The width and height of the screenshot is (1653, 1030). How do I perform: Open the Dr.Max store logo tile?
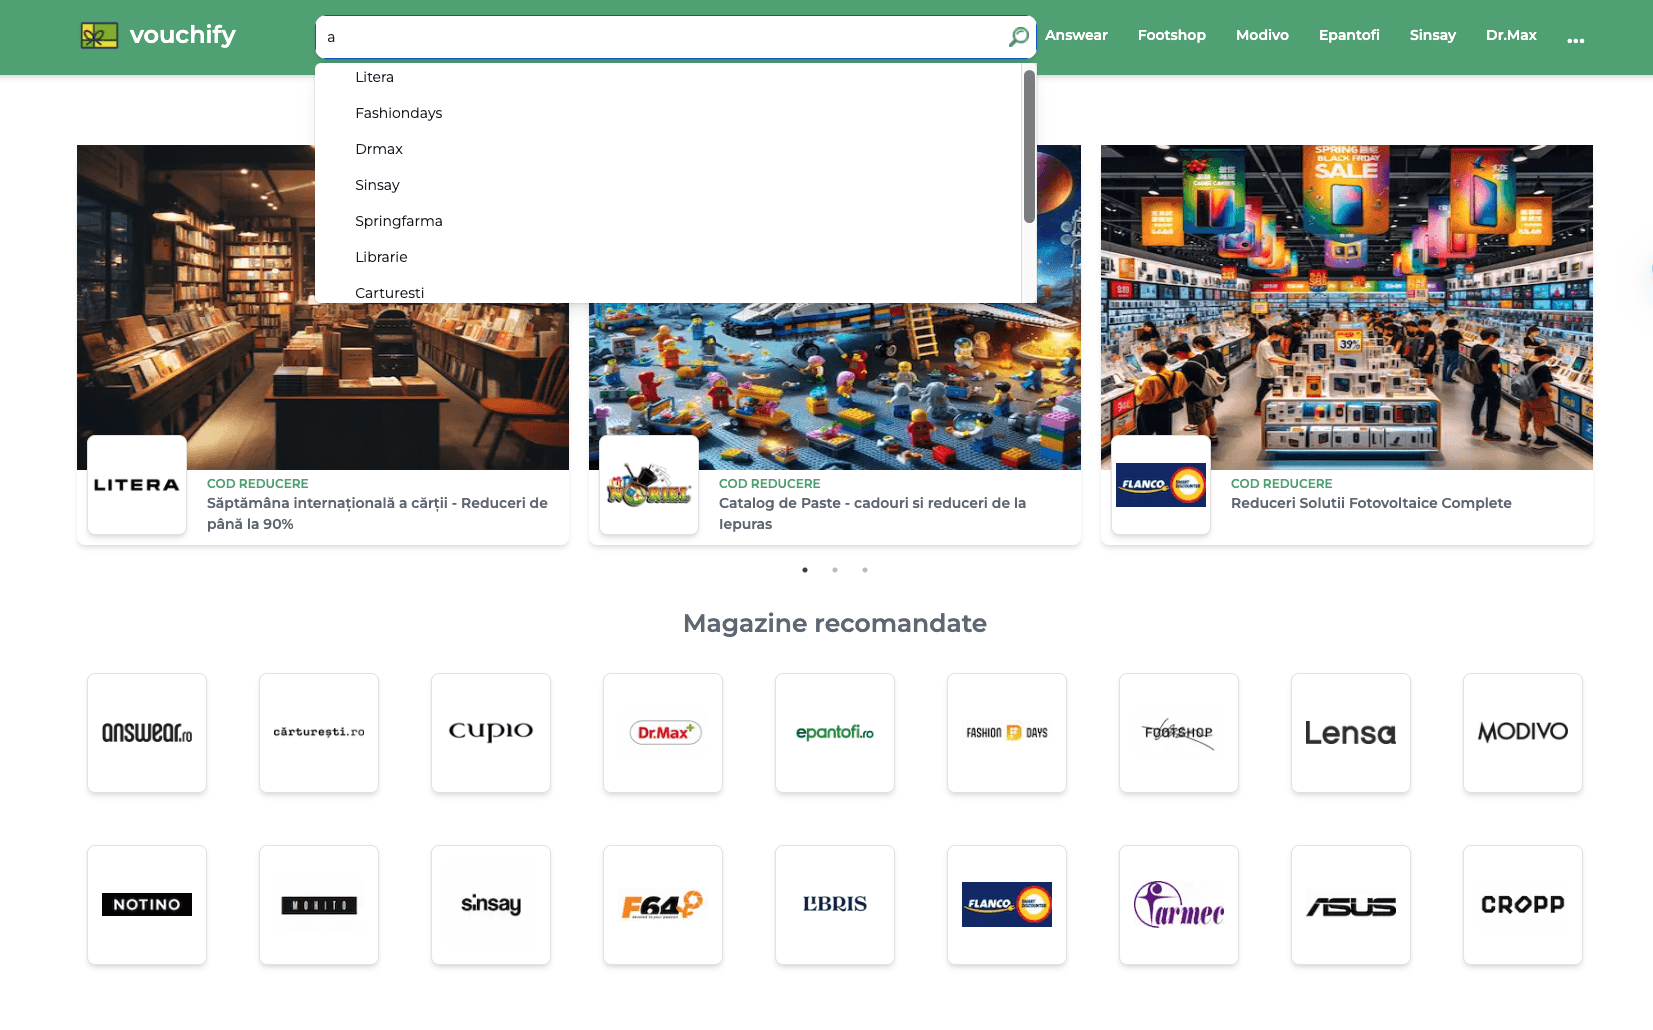663,733
